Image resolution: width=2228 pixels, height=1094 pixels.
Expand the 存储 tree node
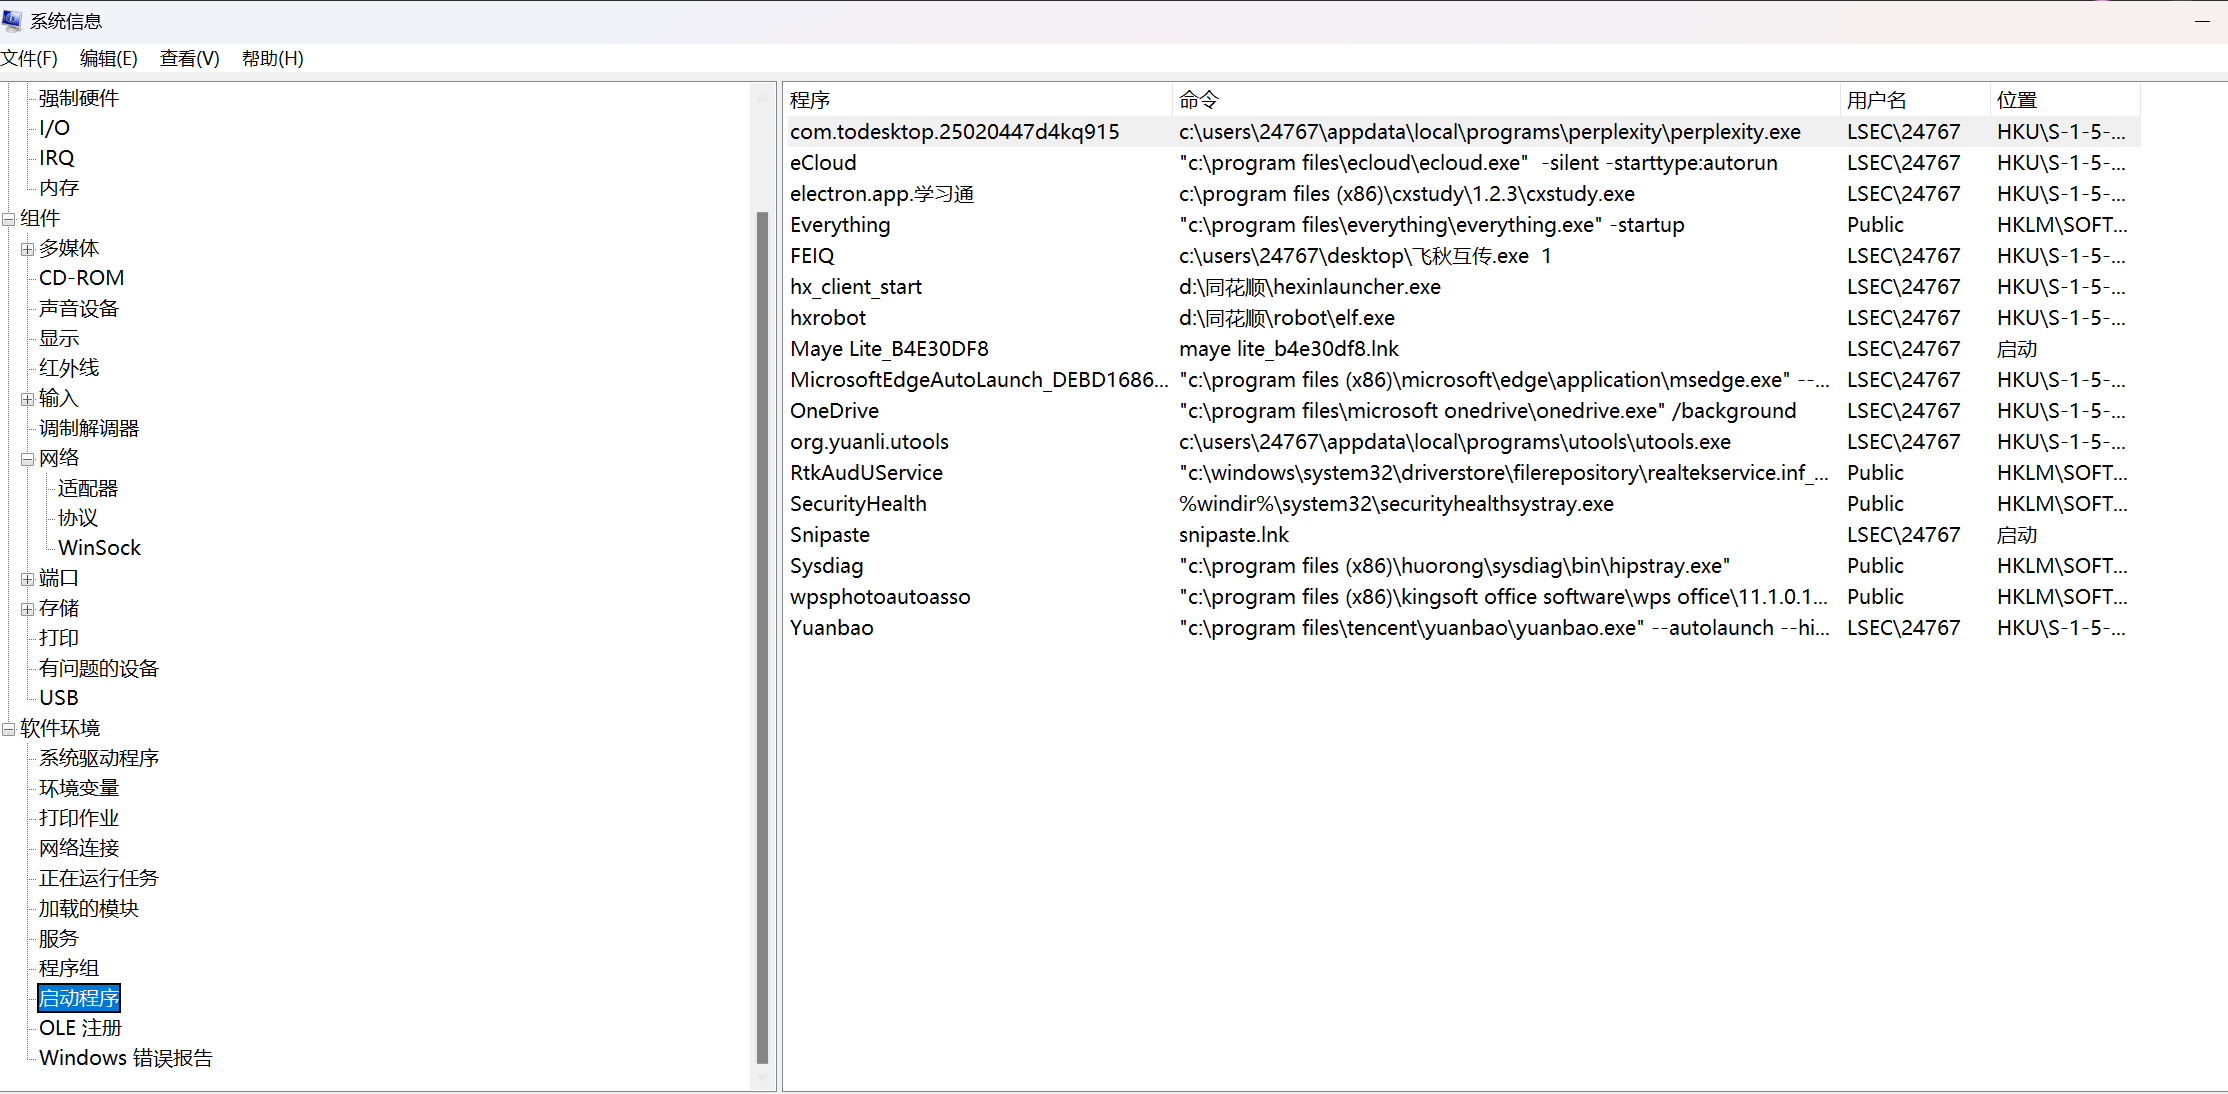pyautogui.click(x=27, y=609)
